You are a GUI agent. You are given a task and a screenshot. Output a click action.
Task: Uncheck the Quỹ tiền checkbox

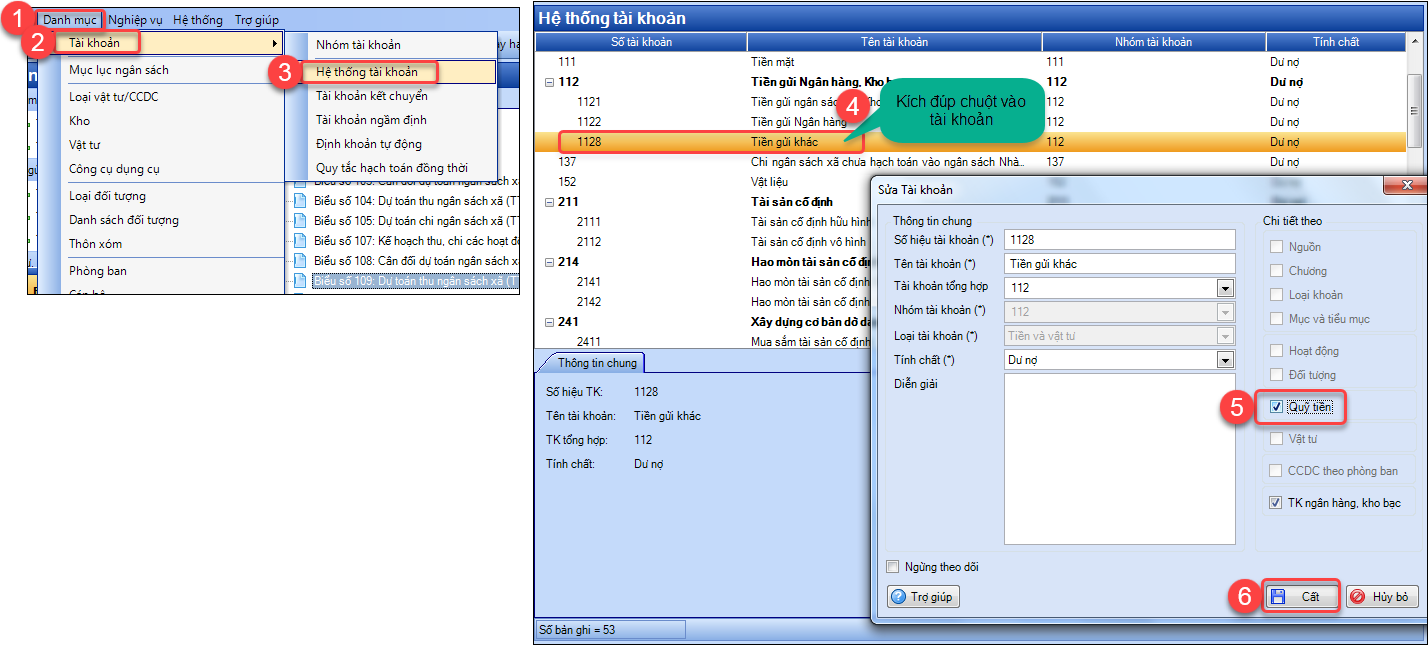pos(1276,407)
